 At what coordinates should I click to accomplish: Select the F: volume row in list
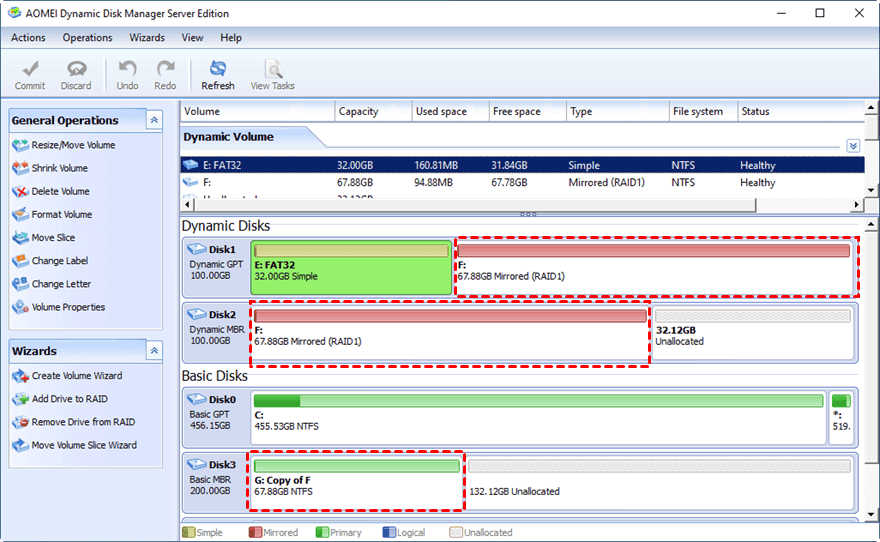(x=522, y=182)
